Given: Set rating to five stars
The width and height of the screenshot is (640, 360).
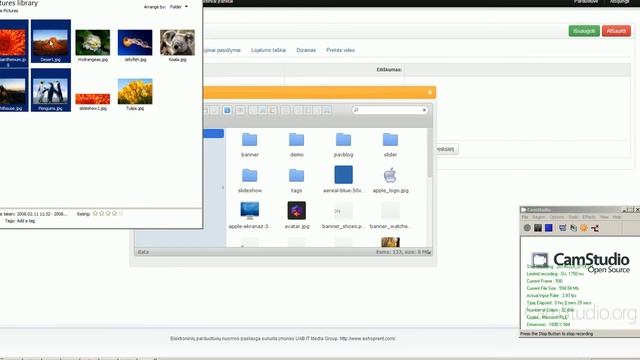Looking at the screenshot, I should [121, 213].
